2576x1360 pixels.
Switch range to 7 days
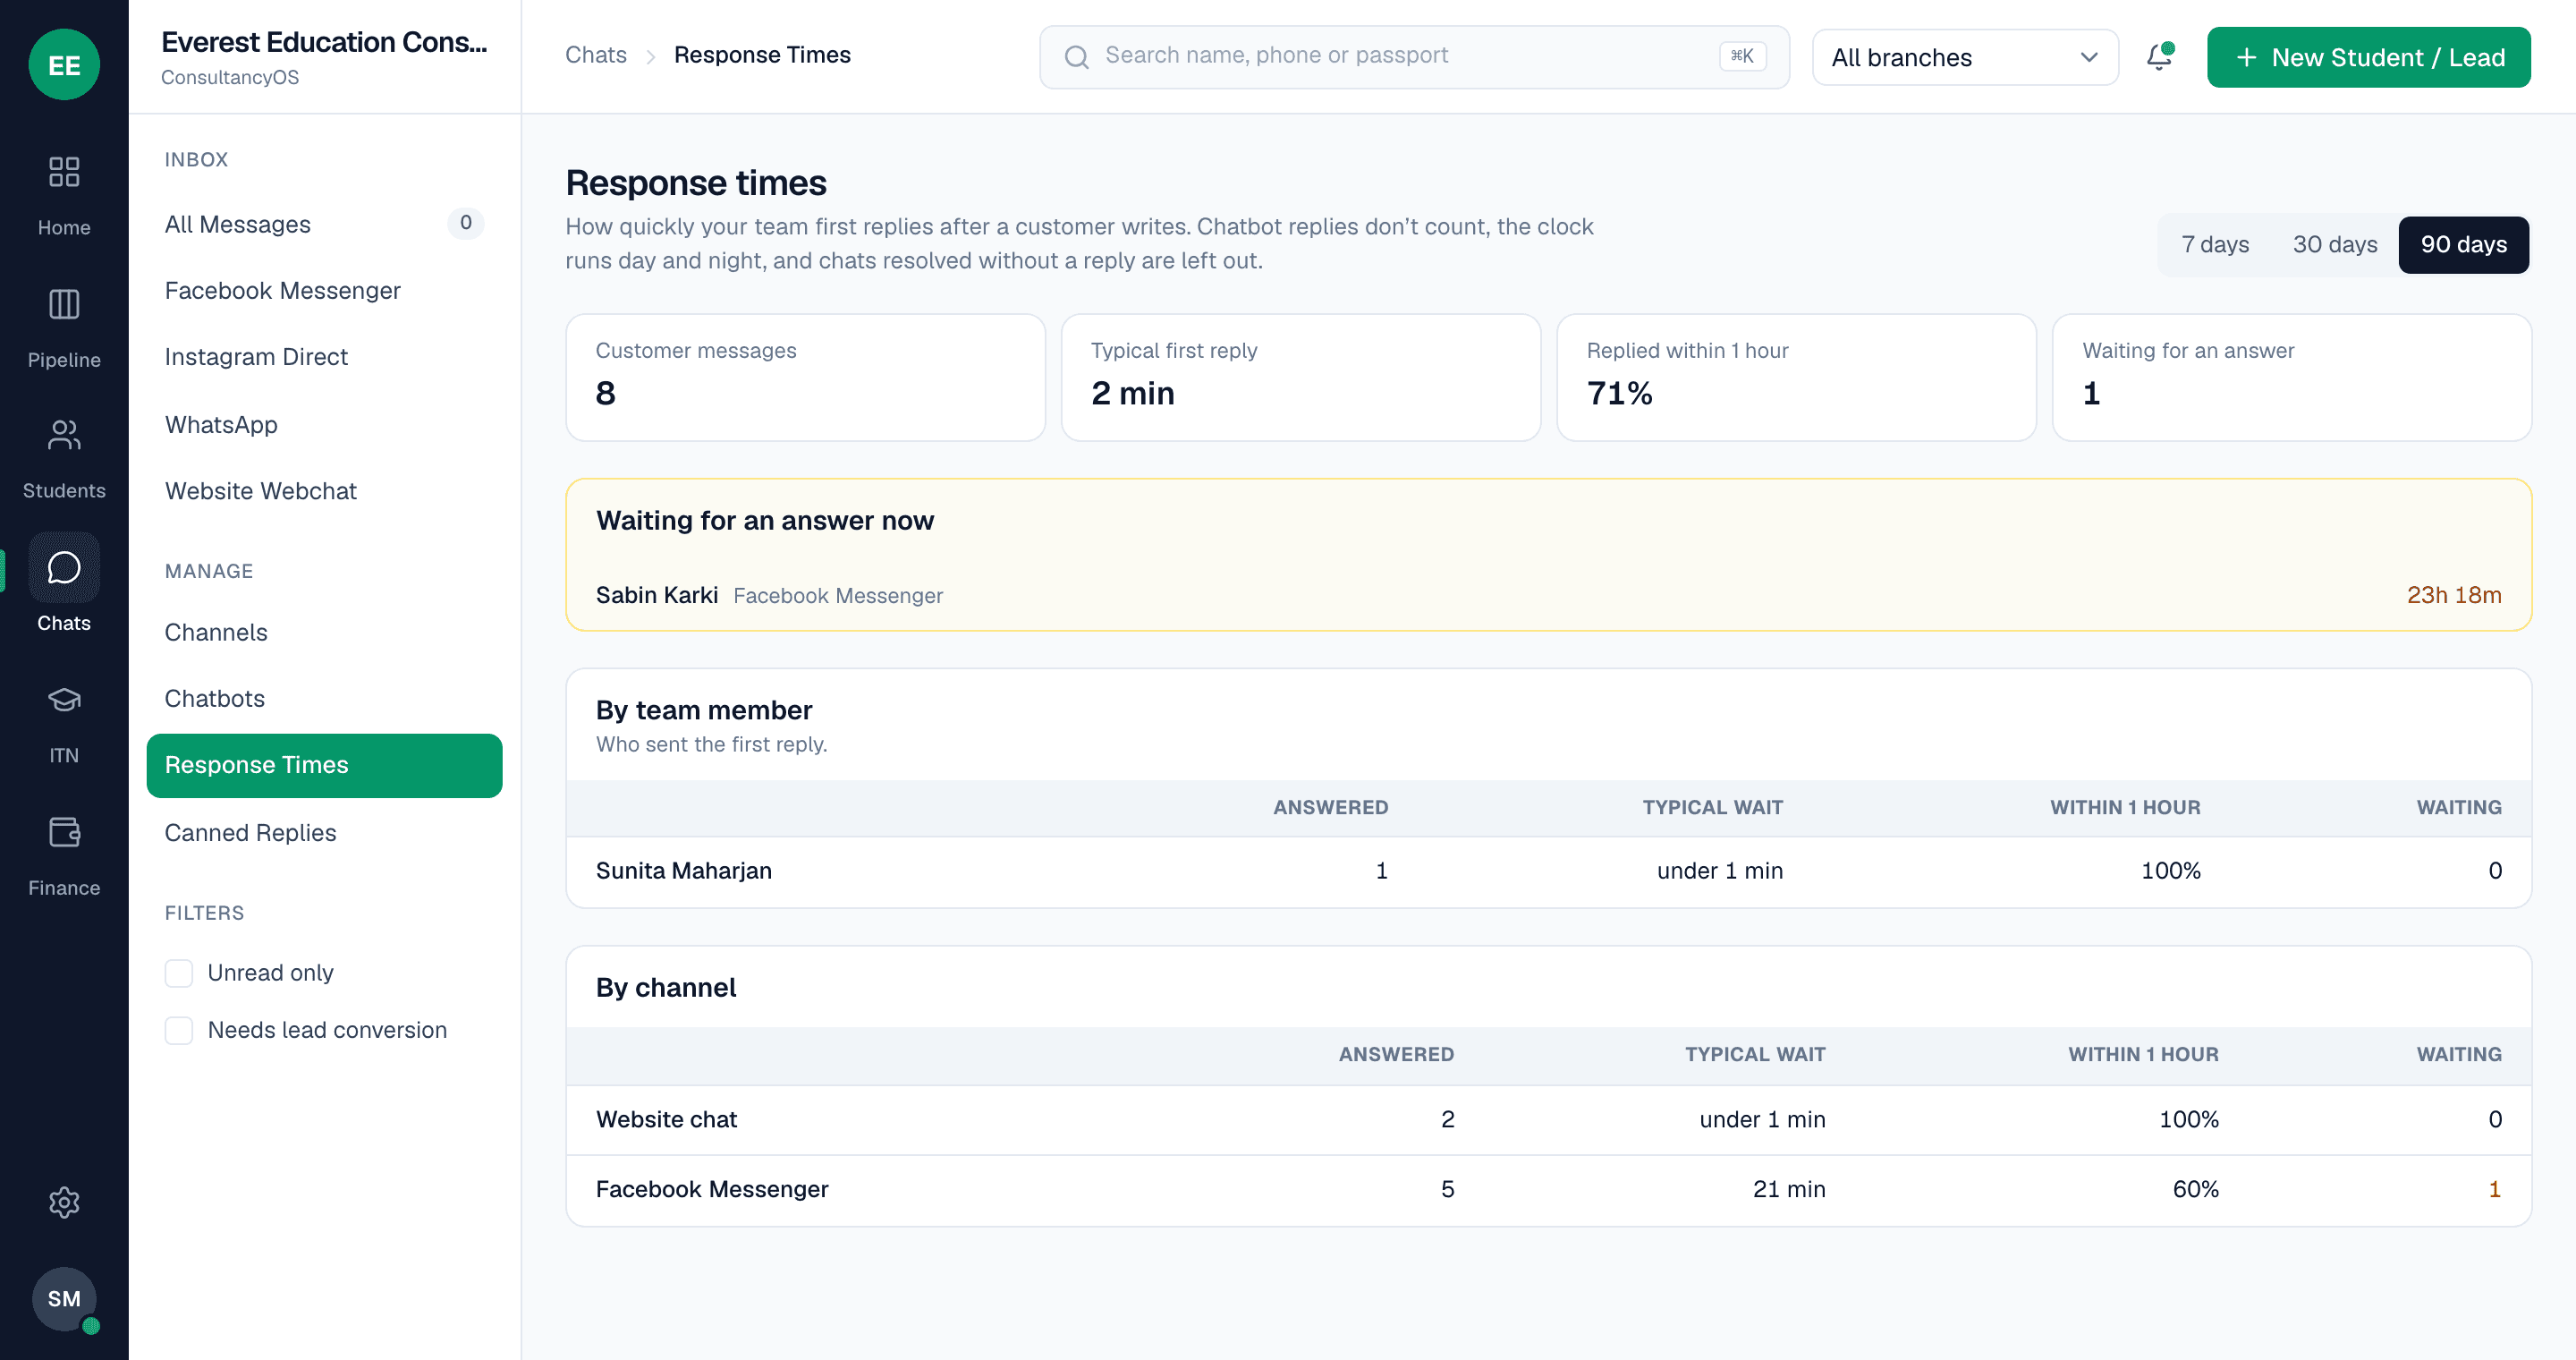point(2215,245)
